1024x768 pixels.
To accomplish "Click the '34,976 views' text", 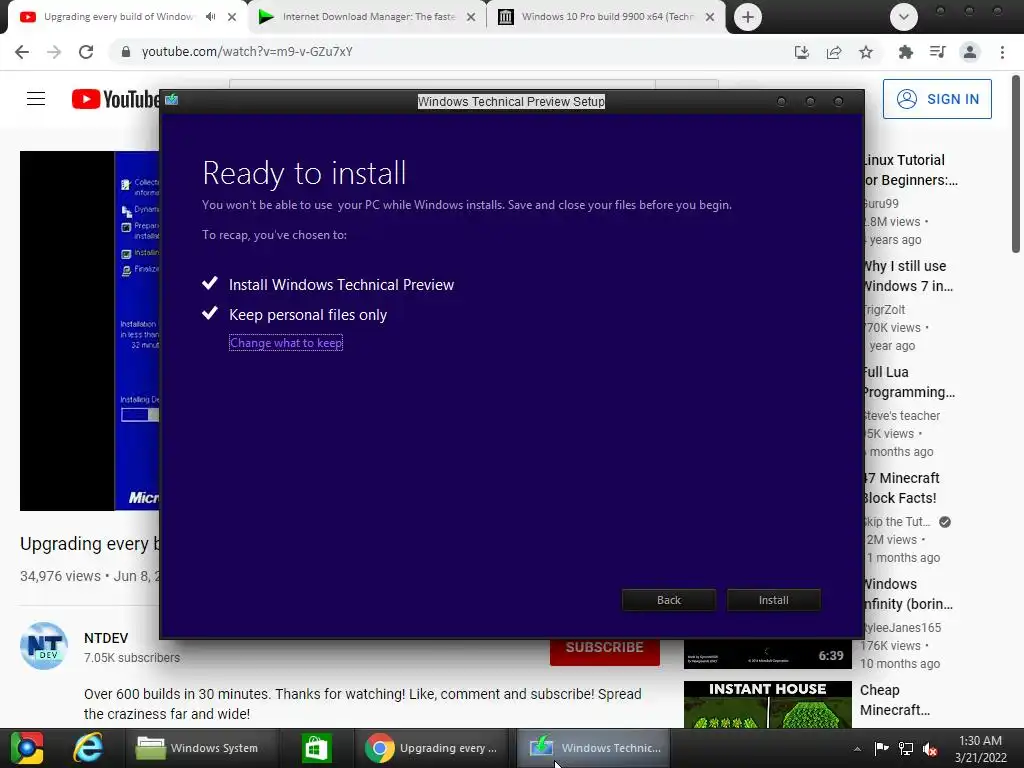I will 60,576.
